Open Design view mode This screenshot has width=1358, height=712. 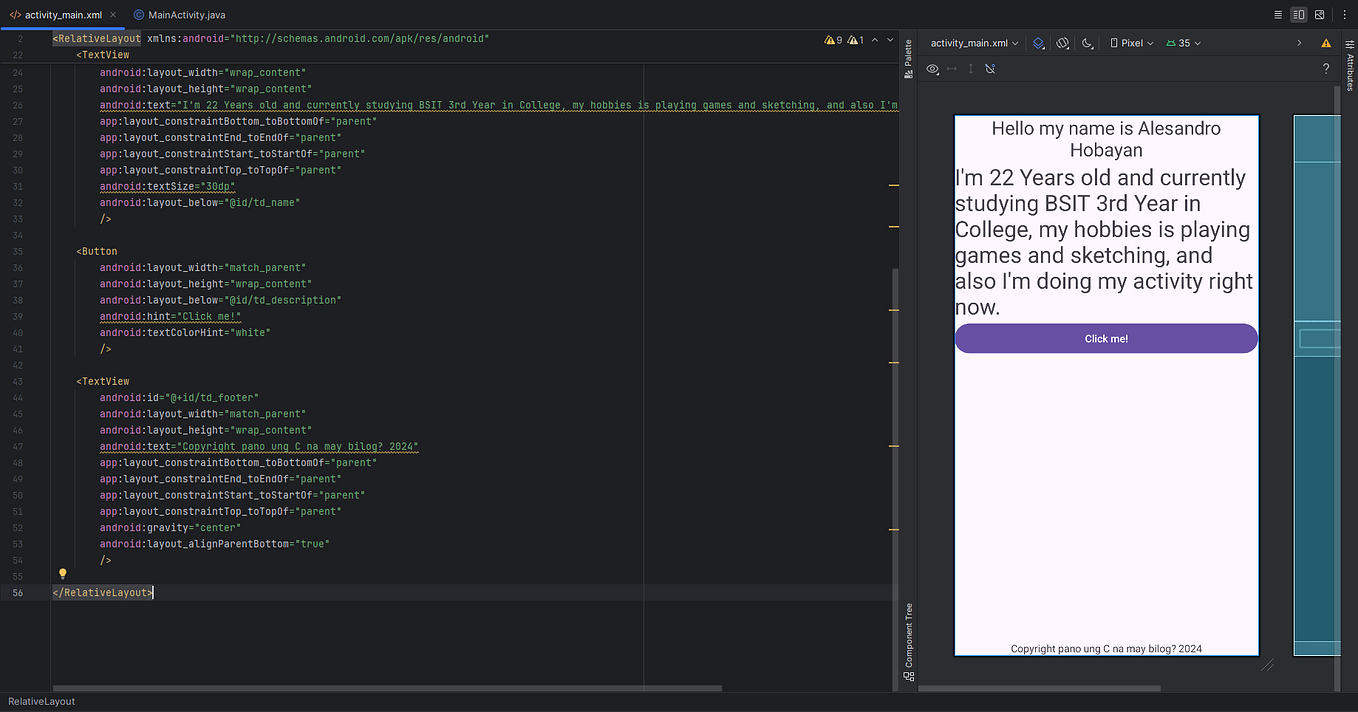tap(1319, 14)
